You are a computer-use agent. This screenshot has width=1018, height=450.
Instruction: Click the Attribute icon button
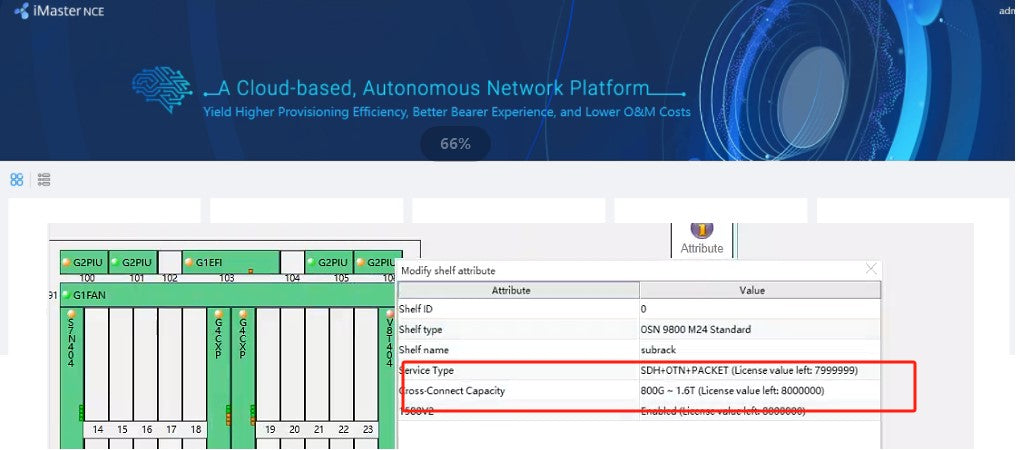point(701,237)
